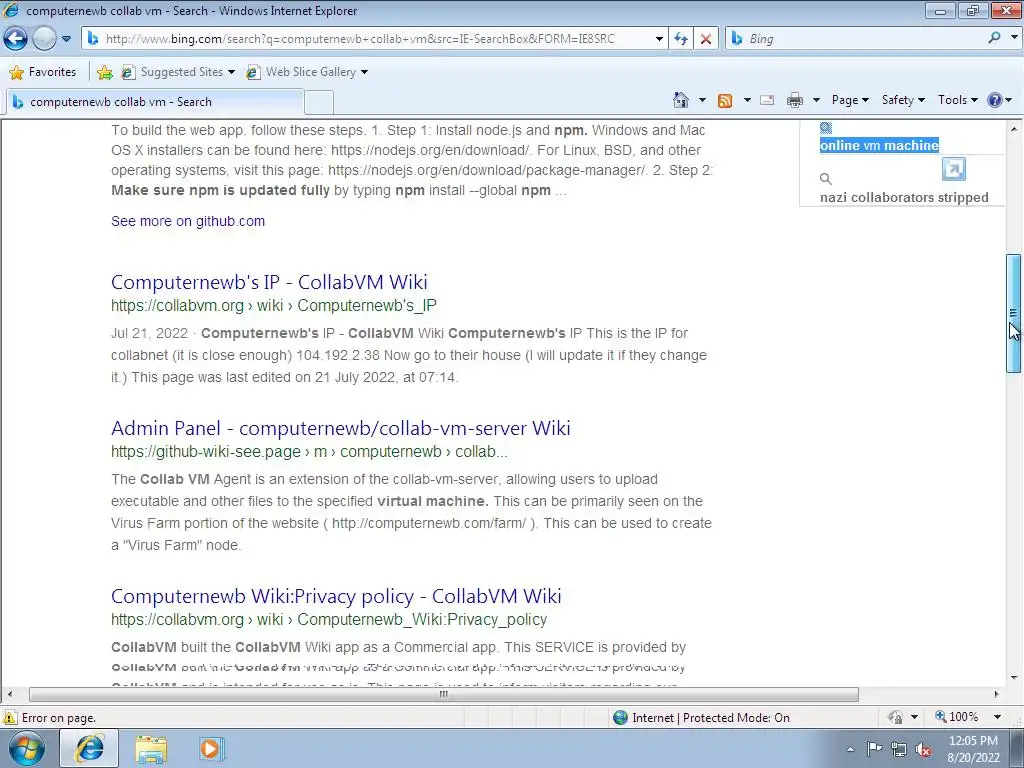Click the muted volume tray icon

[923, 750]
